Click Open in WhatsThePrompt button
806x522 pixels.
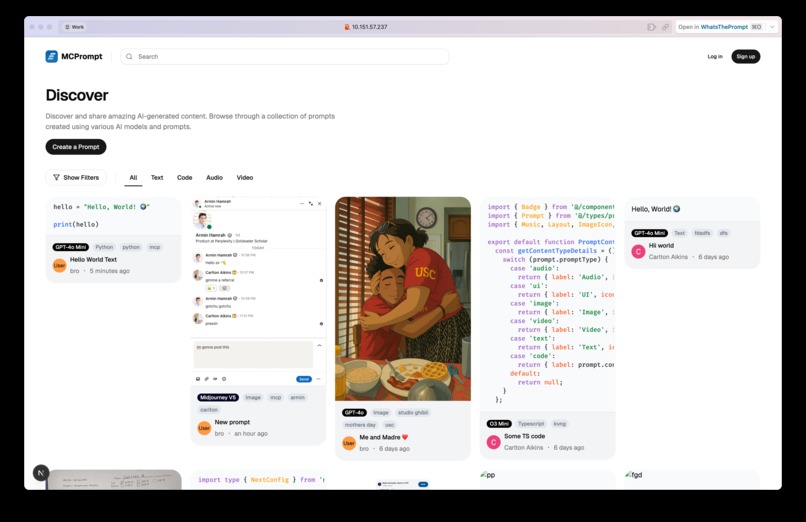pyautogui.click(x=720, y=27)
